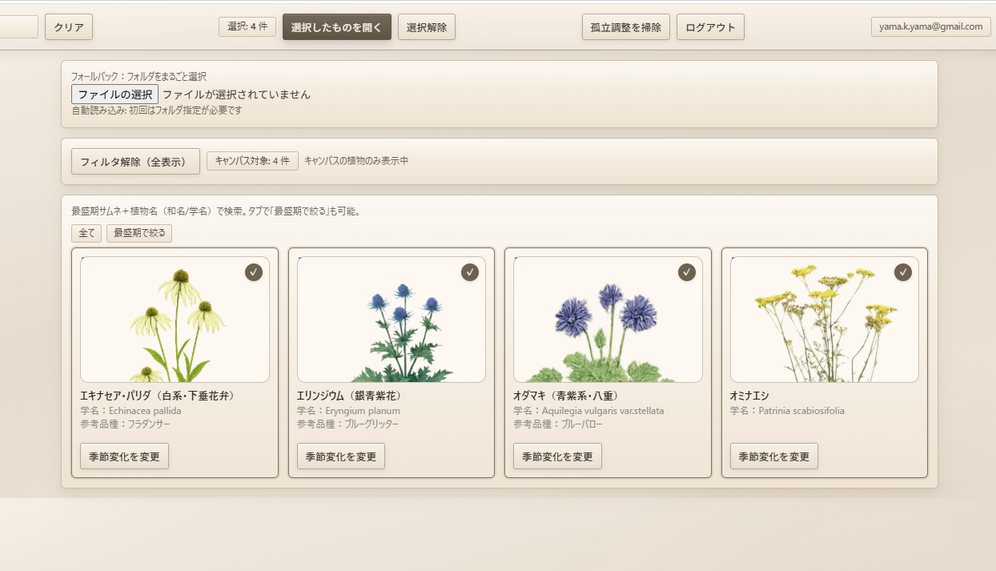The height and width of the screenshot is (571, 996).
Task: Select the 最盛期で絞る tab
Action: click(139, 233)
